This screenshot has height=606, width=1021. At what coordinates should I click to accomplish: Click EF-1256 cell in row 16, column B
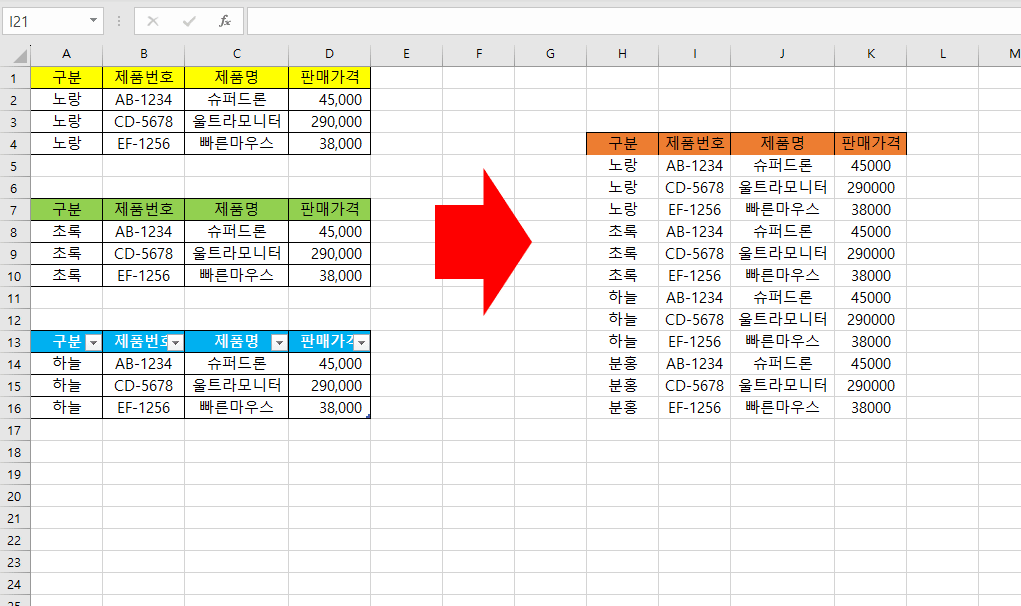[143, 408]
